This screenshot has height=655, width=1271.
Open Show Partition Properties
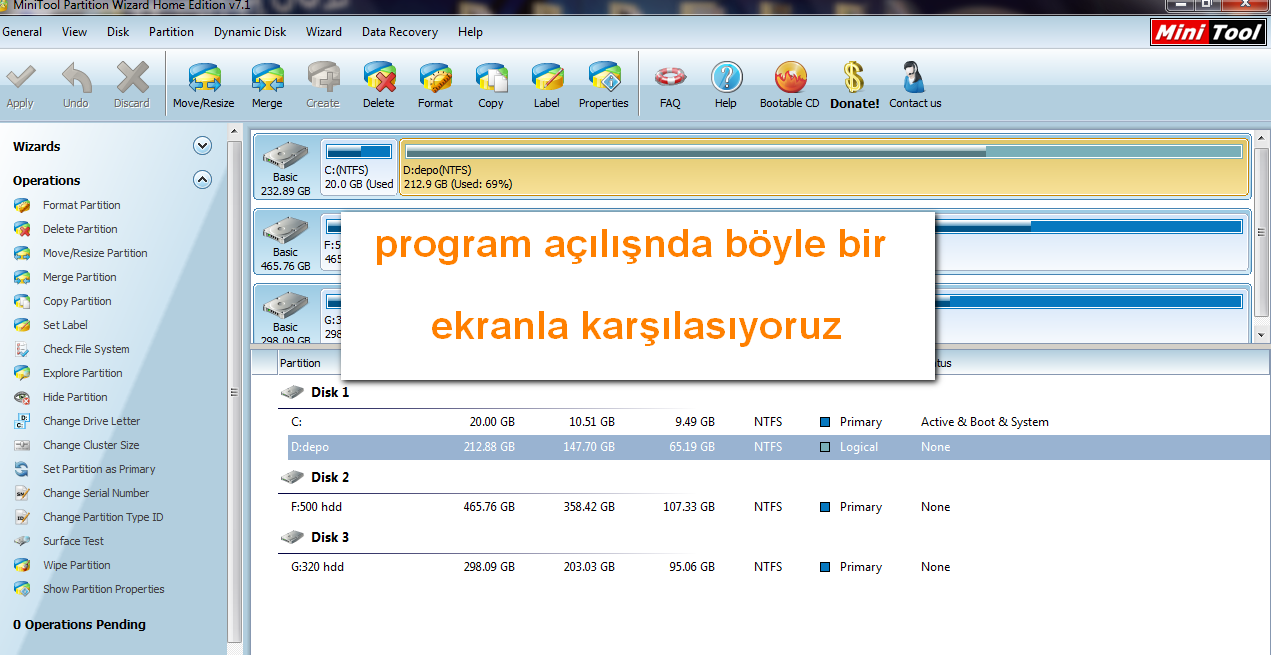[x=103, y=589]
